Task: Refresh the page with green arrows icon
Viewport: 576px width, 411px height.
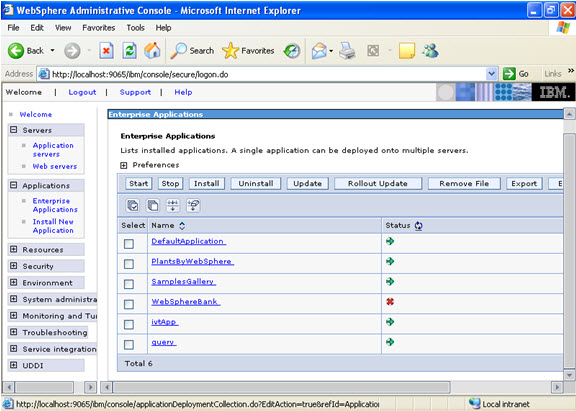Action: coord(129,51)
